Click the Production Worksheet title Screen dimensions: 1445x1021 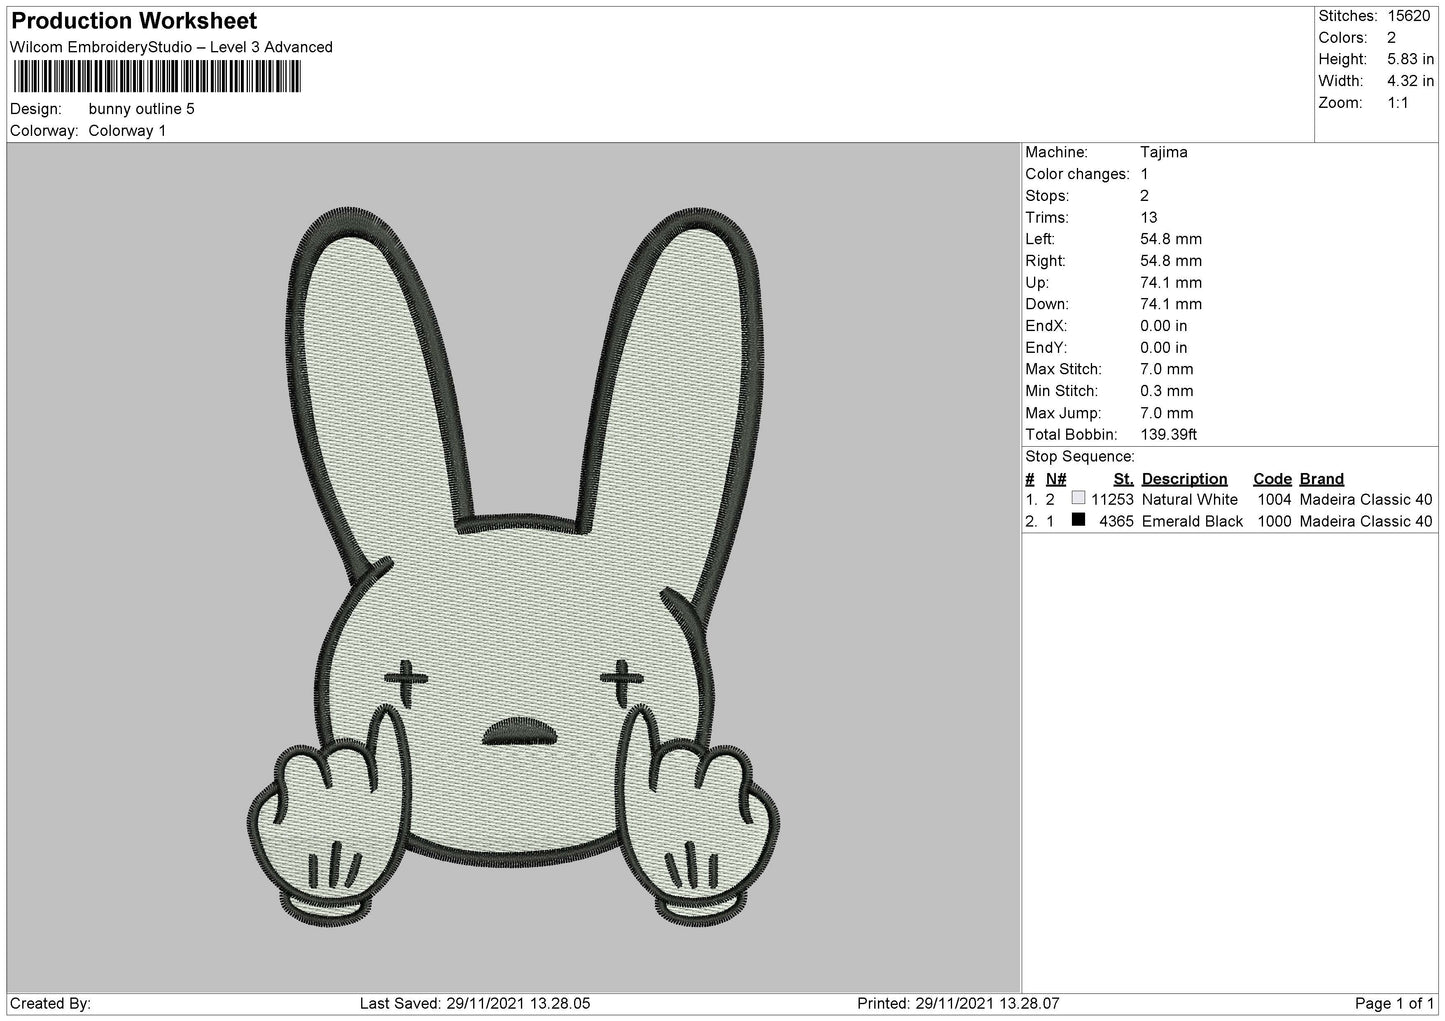[134, 21]
